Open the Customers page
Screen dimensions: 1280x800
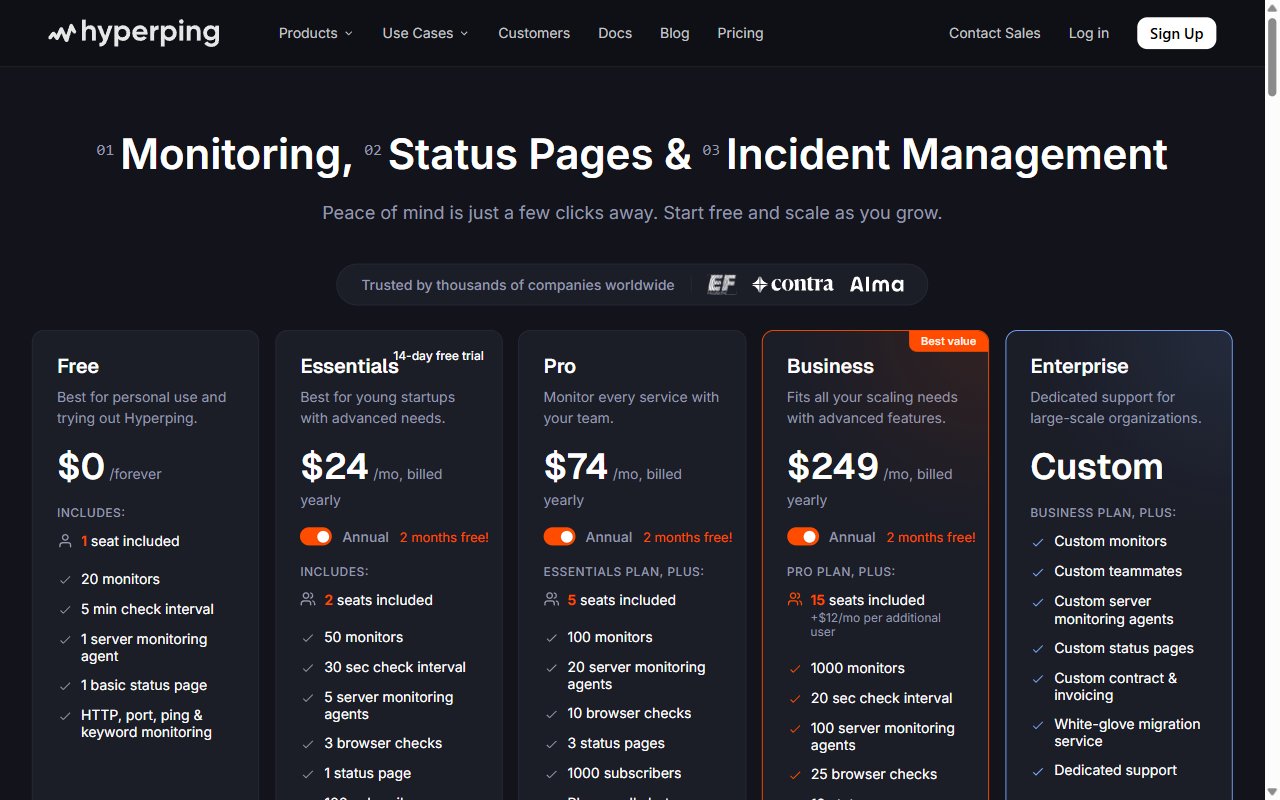click(534, 33)
